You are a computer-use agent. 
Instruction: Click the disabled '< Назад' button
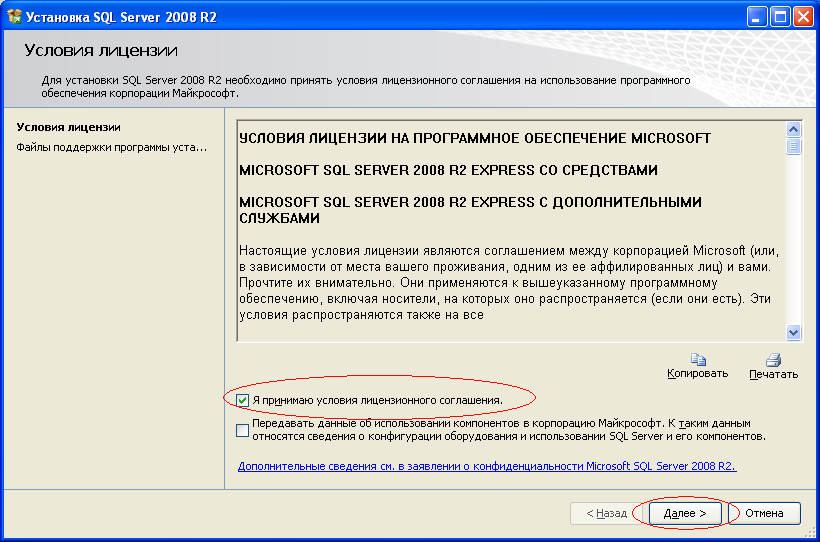tap(607, 513)
